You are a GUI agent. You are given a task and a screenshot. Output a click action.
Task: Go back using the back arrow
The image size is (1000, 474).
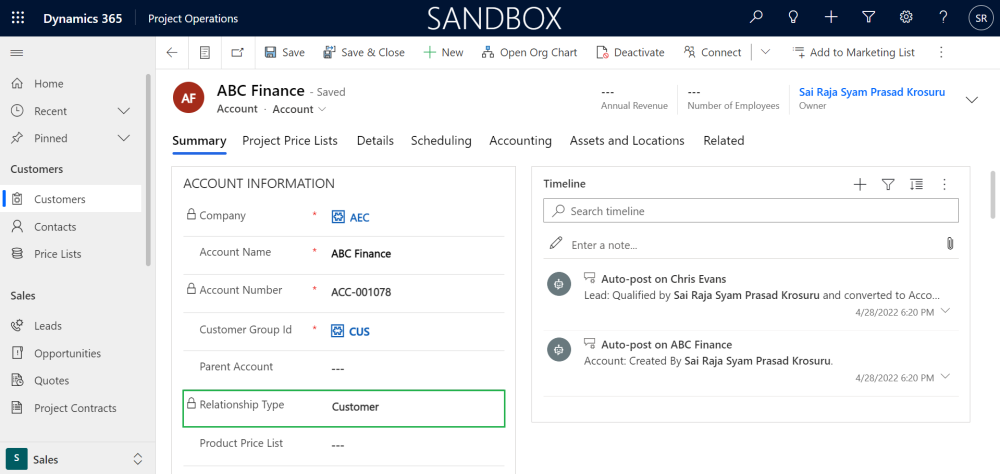(172, 52)
